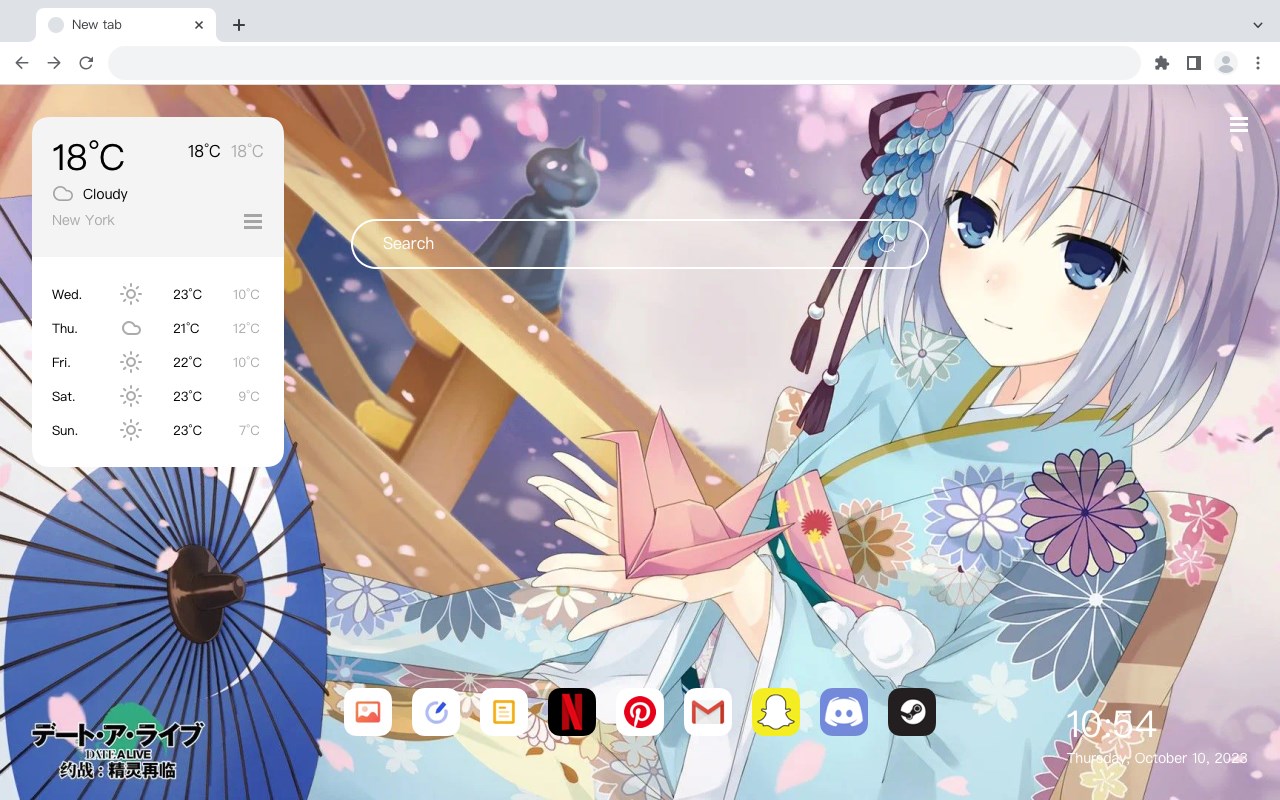Click Wednesday's sun forecast icon
Viewport: 1280px width, 800px height.
point(131,294)
